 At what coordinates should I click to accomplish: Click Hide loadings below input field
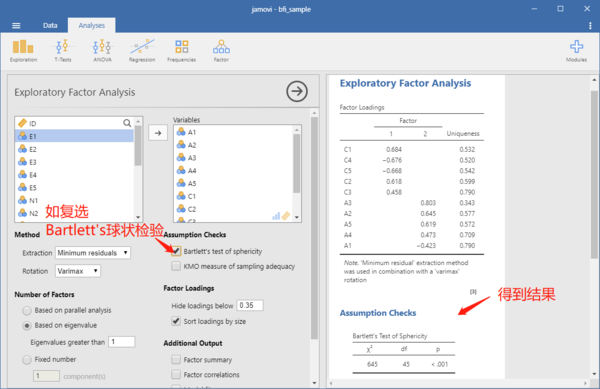pyautogui.click(x=250, y=305)
